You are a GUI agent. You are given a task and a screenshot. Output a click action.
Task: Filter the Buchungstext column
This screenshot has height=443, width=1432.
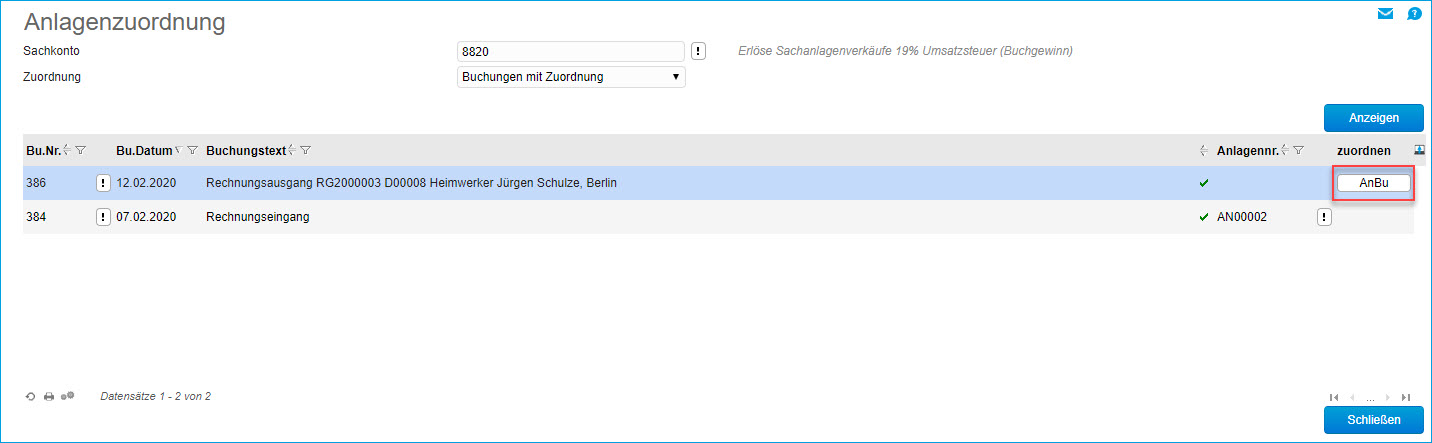point(305,150)
